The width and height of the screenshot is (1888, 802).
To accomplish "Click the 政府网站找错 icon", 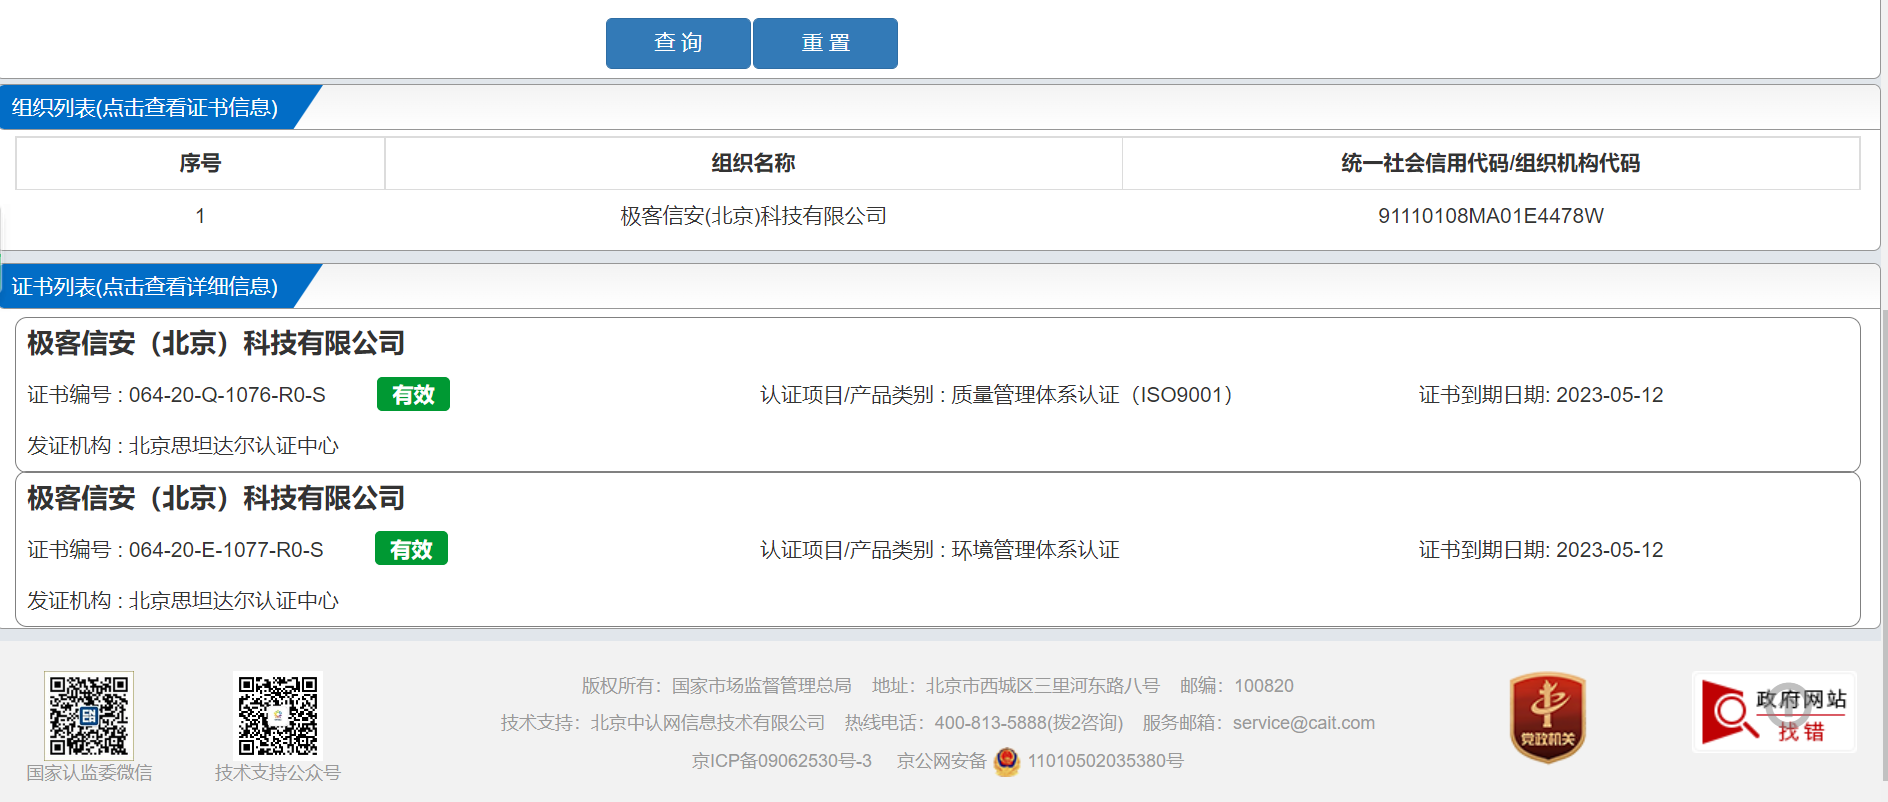I will 1774,712.
